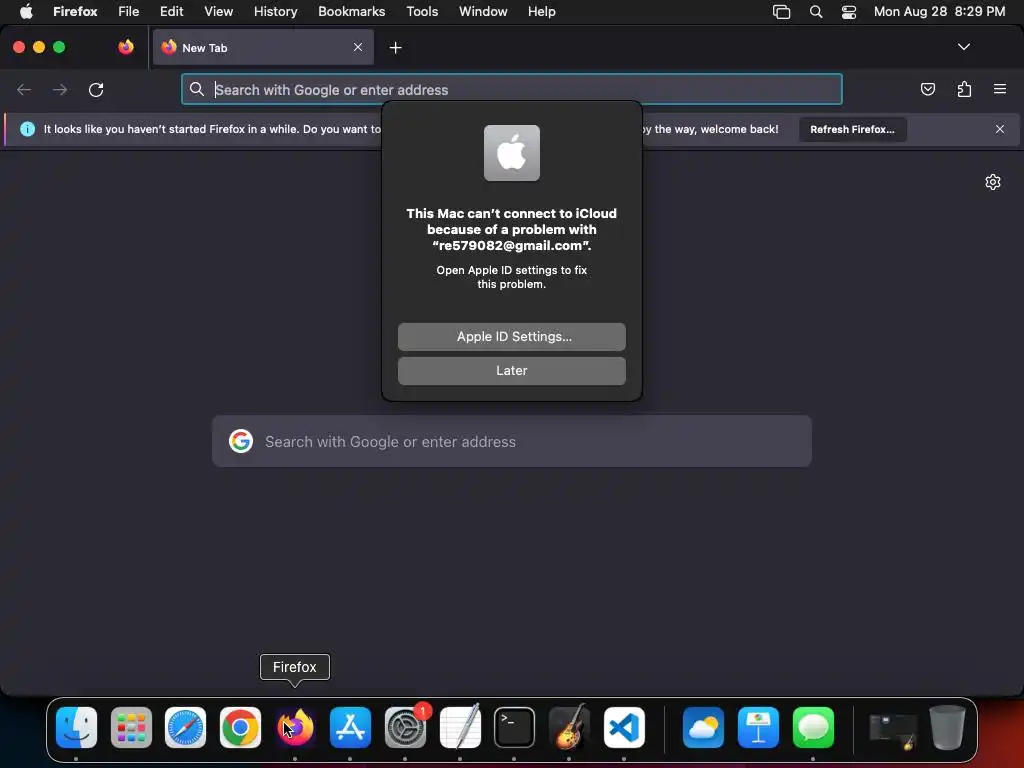1024x768 pixels.
Task: Open Control Center in menu bar
Action: coord(848,12)
